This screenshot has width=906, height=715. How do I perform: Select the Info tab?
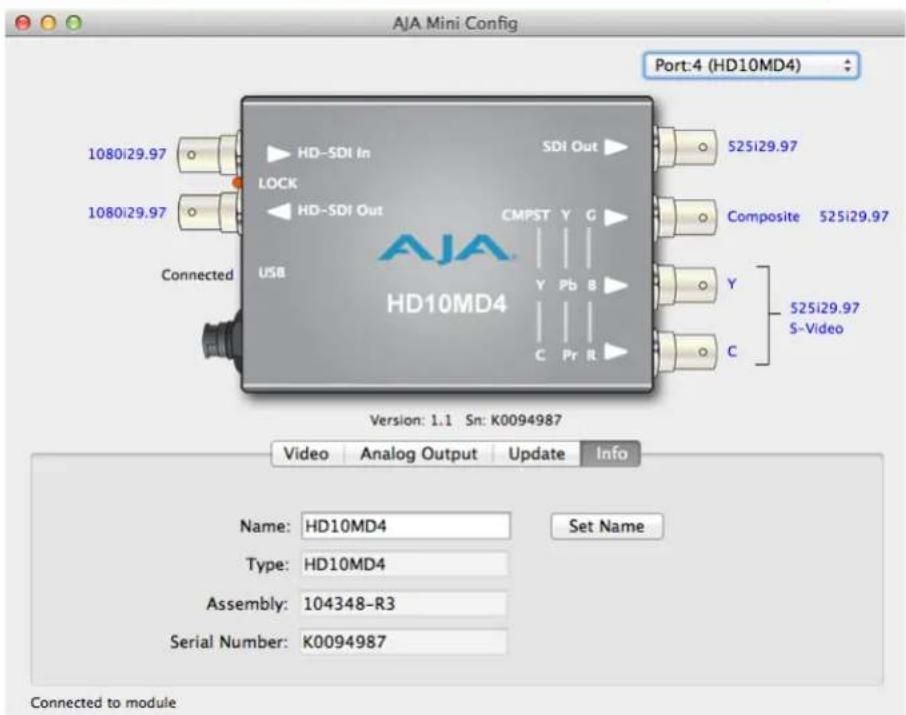point(611,454)
